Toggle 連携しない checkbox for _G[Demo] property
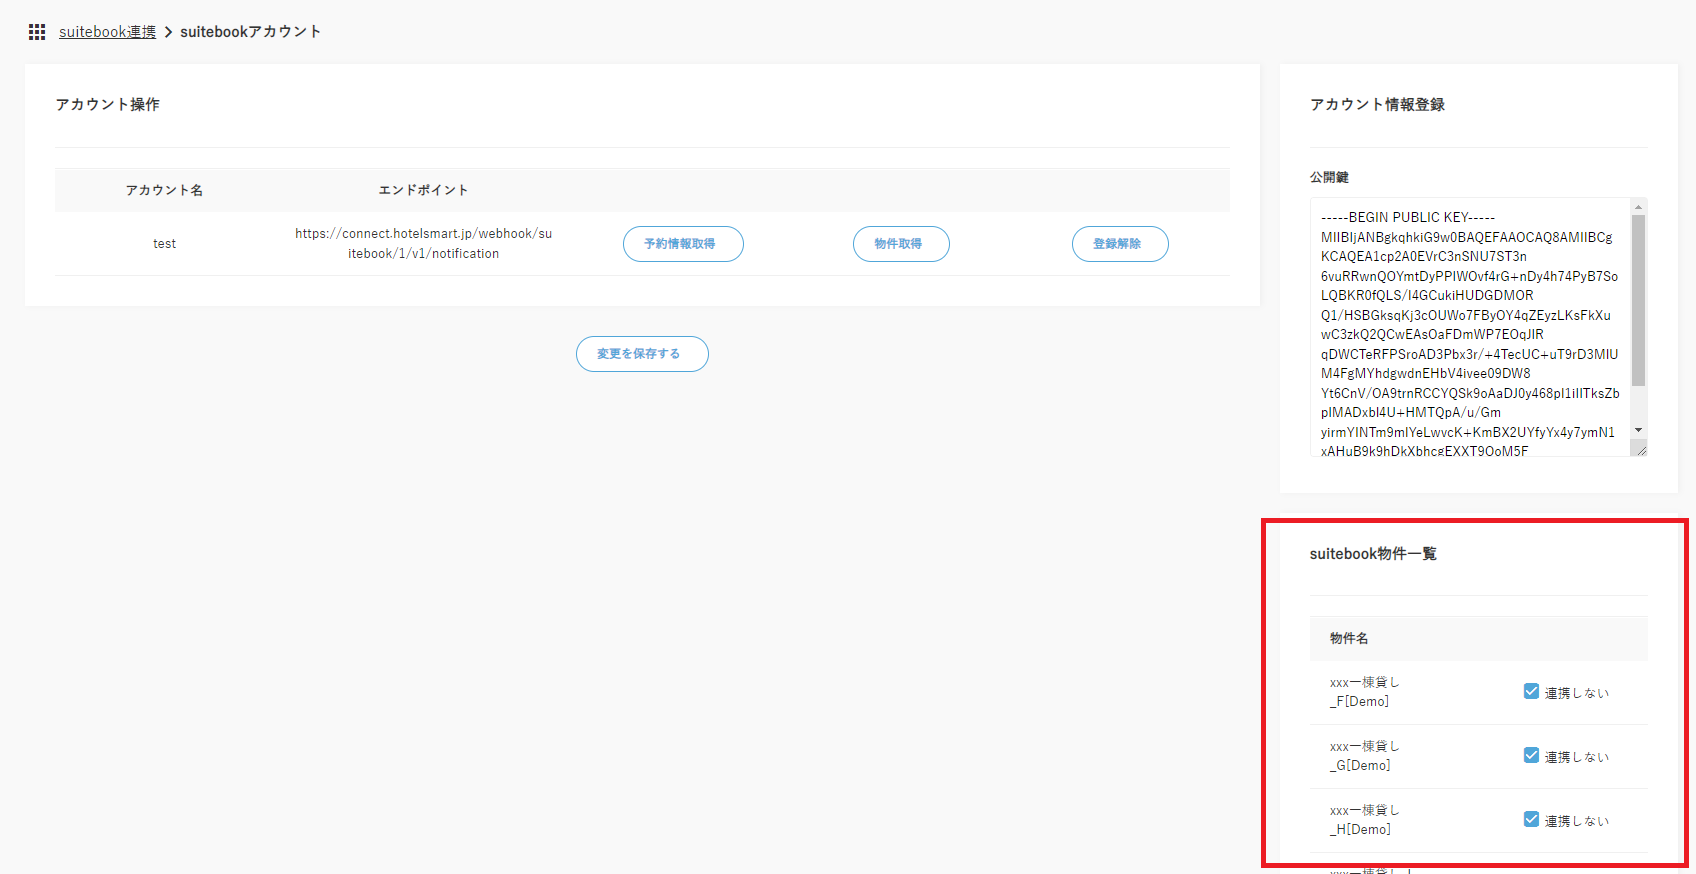1696x874 pixels. pyautogui.click(x=1531, y=755)
